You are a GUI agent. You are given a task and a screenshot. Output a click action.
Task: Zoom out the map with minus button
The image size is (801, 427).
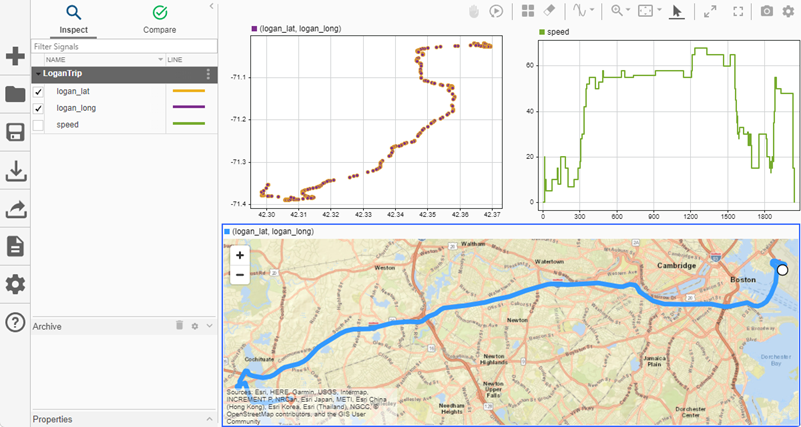[x=240, y=274]
